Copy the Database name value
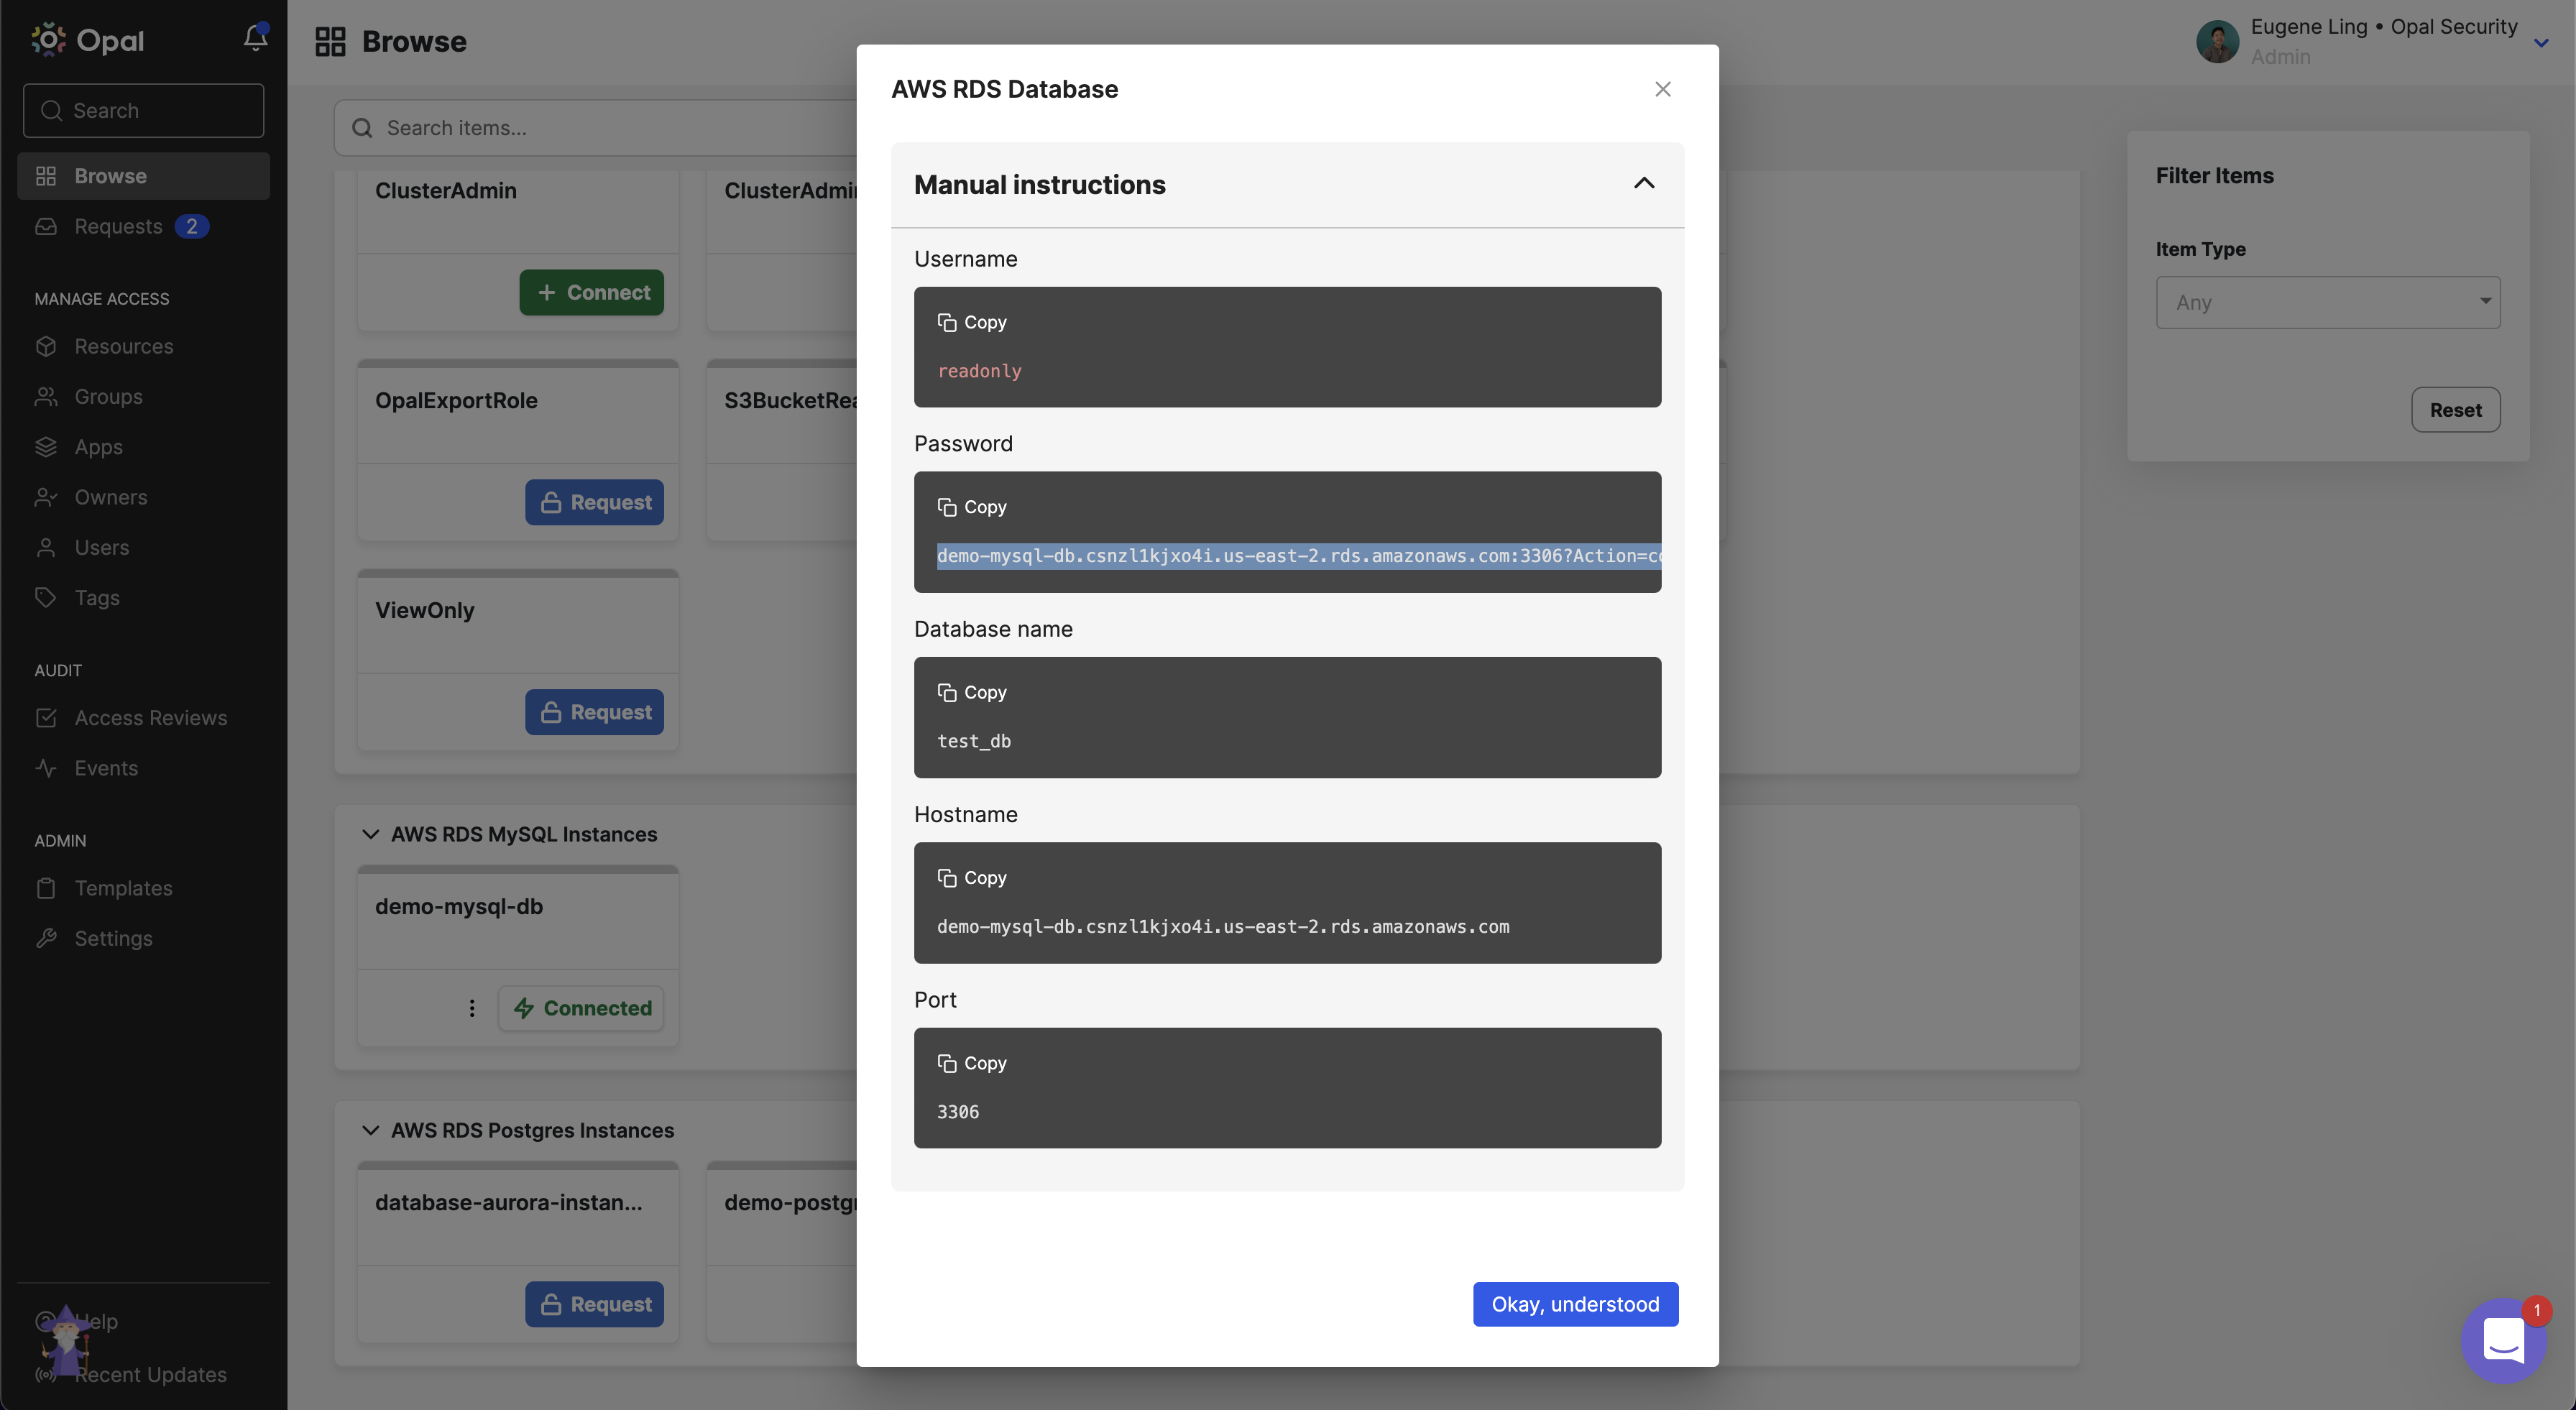The height and width of the screenshot is (1410, 2576). [x=971, y=692]
